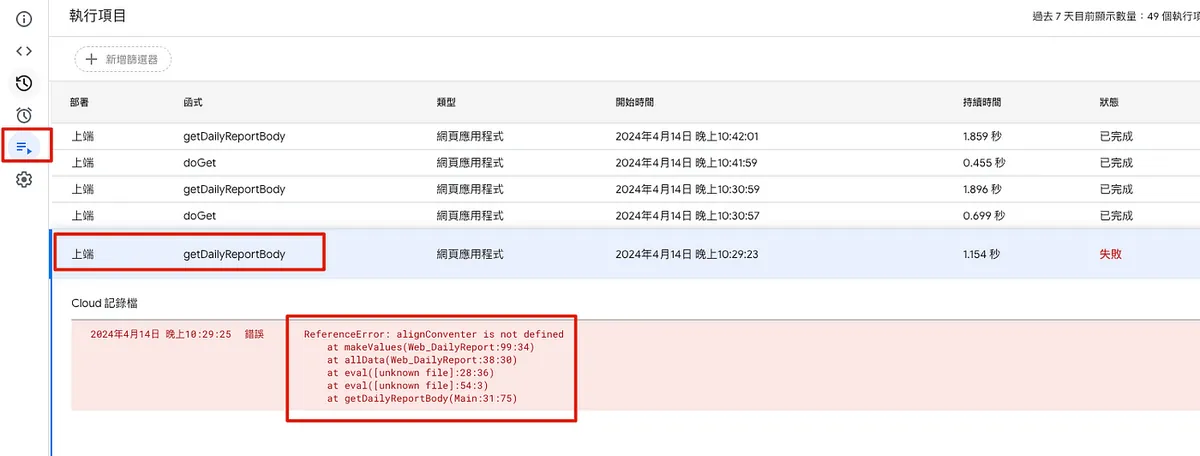Click the 狀態 column header
The height and width of the screenshot is (456, 1200).
pos(1108,102)
